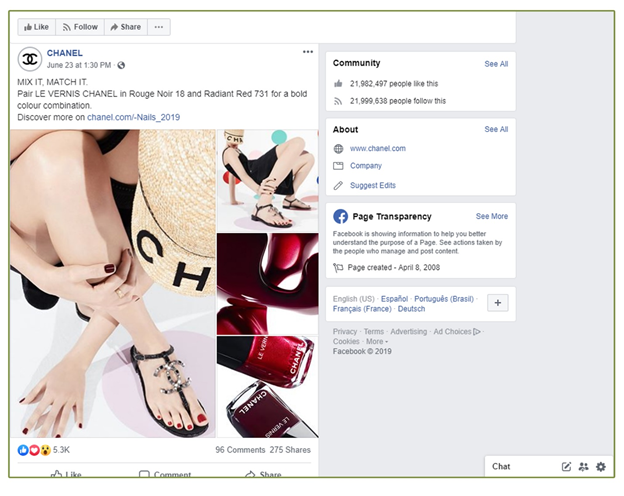Select '21,982,497 people like this' text
Screen dimensions: 624x496
pyautogui.click(x=394, y=84)
